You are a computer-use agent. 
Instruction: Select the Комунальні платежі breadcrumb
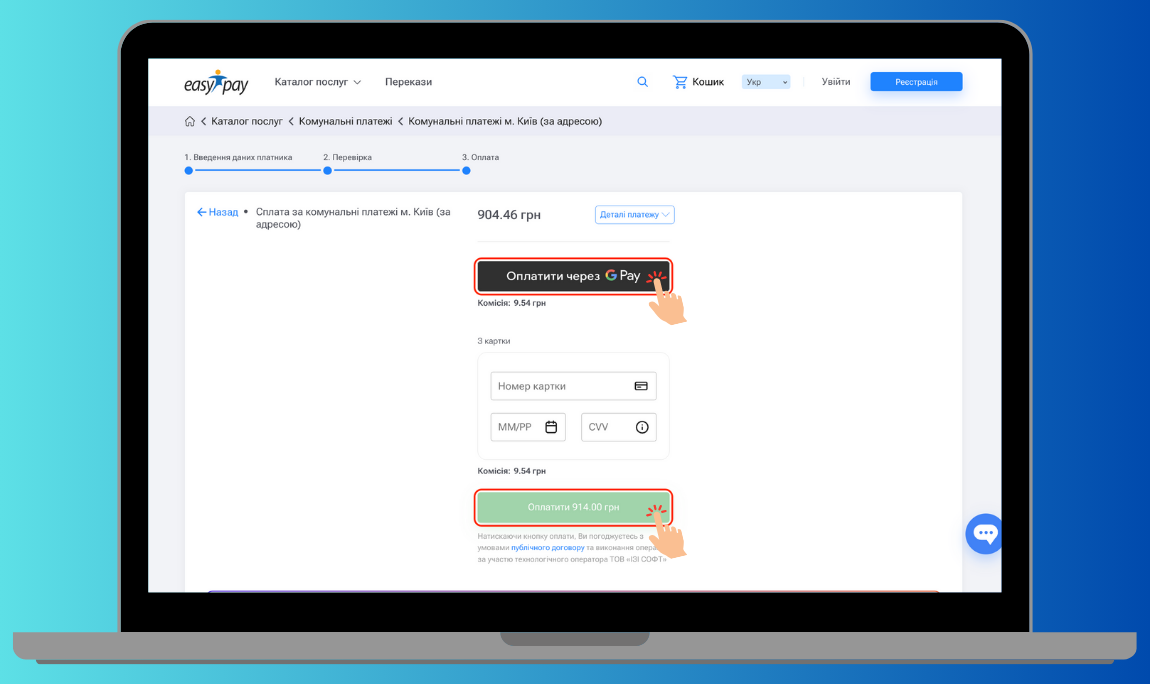point(345,121)
